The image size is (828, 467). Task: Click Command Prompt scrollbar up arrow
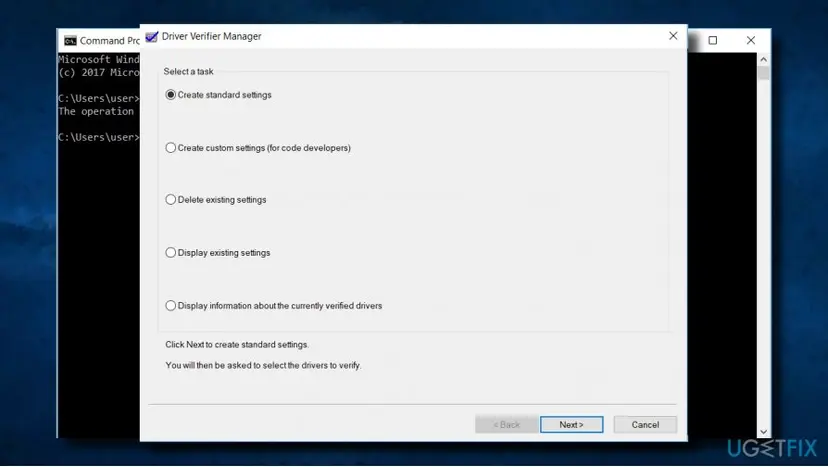pos(763,60)
